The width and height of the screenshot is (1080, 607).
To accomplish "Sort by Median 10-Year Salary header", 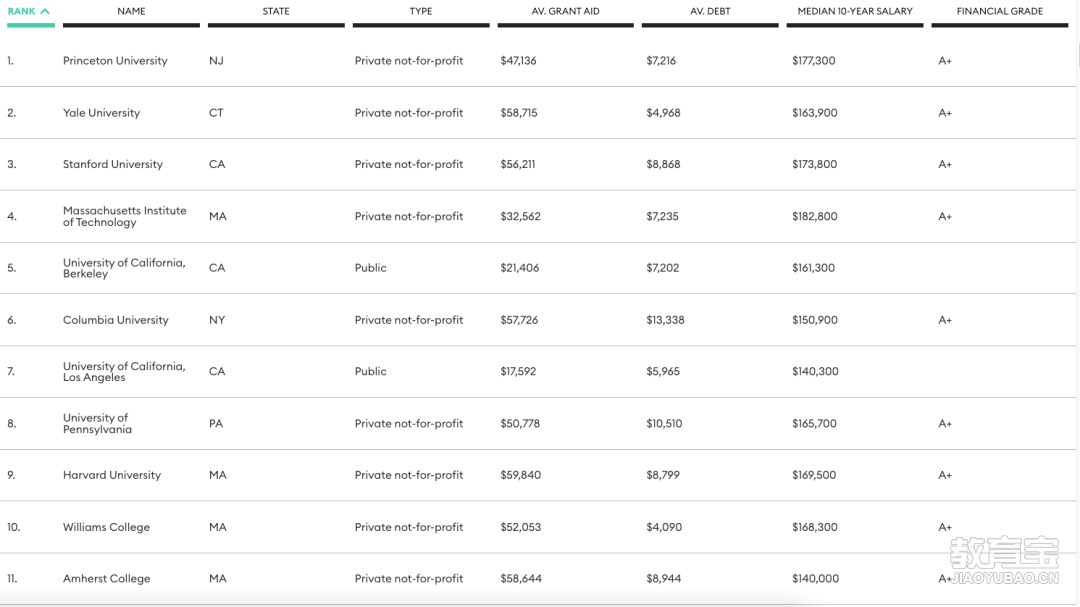I will 855,11.
